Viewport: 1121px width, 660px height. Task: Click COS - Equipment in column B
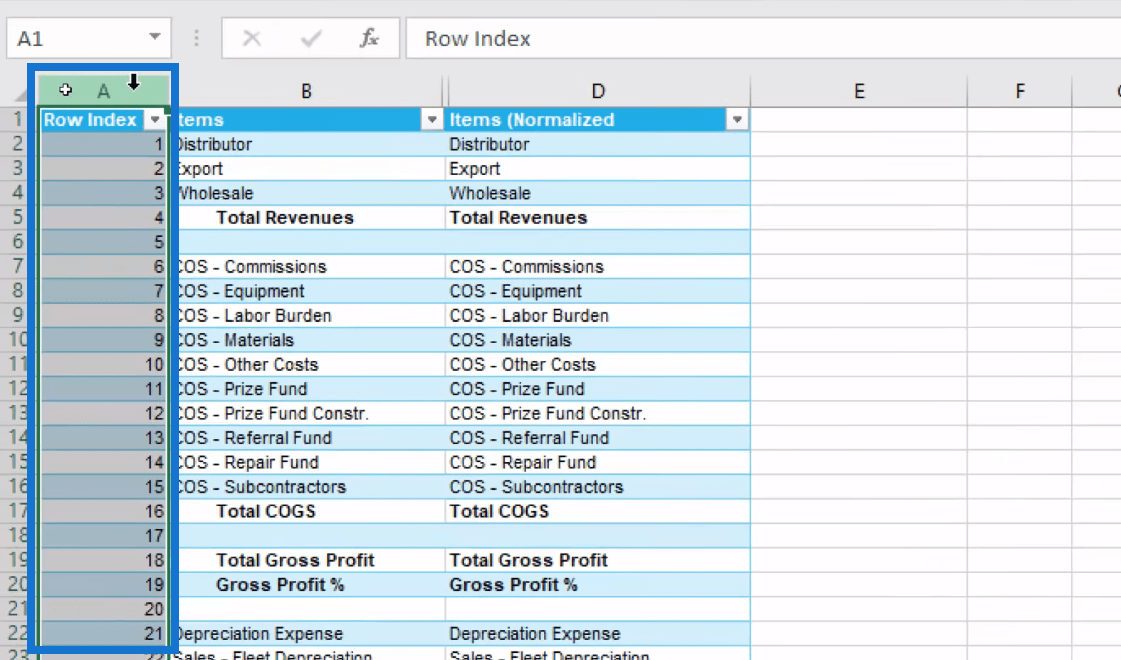307,291
